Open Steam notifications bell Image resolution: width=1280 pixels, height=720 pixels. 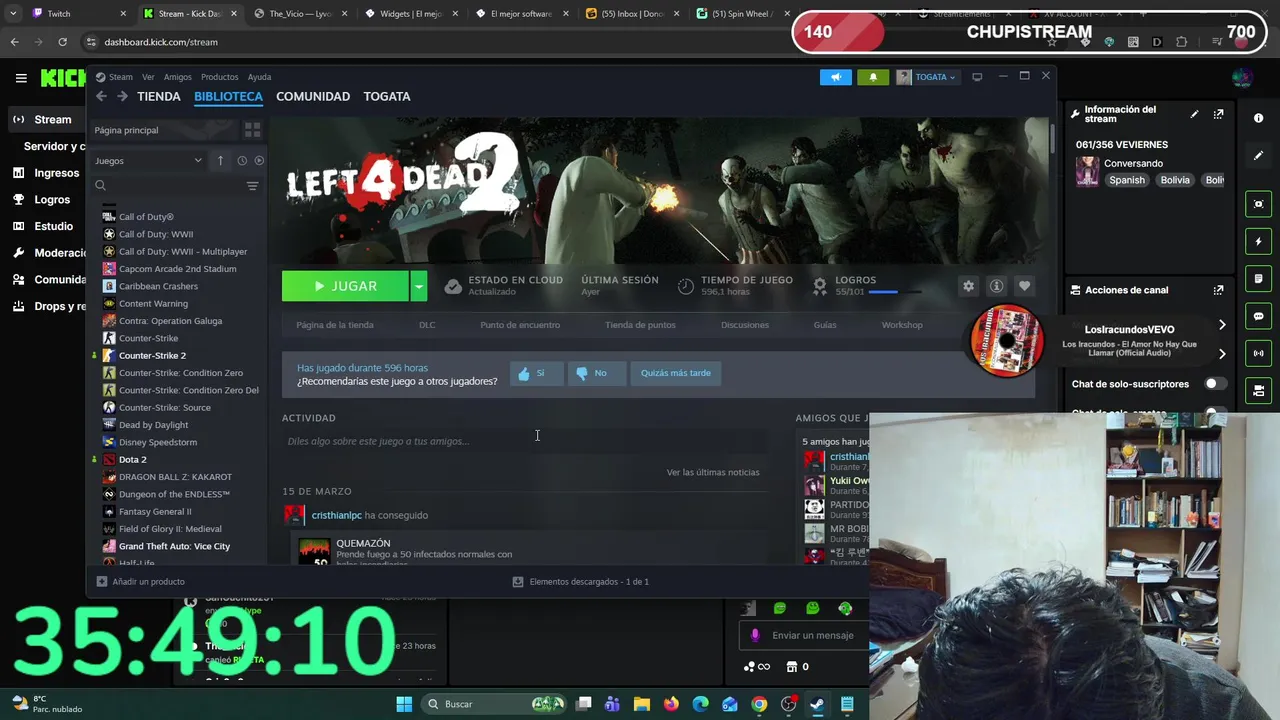(873, 77)
